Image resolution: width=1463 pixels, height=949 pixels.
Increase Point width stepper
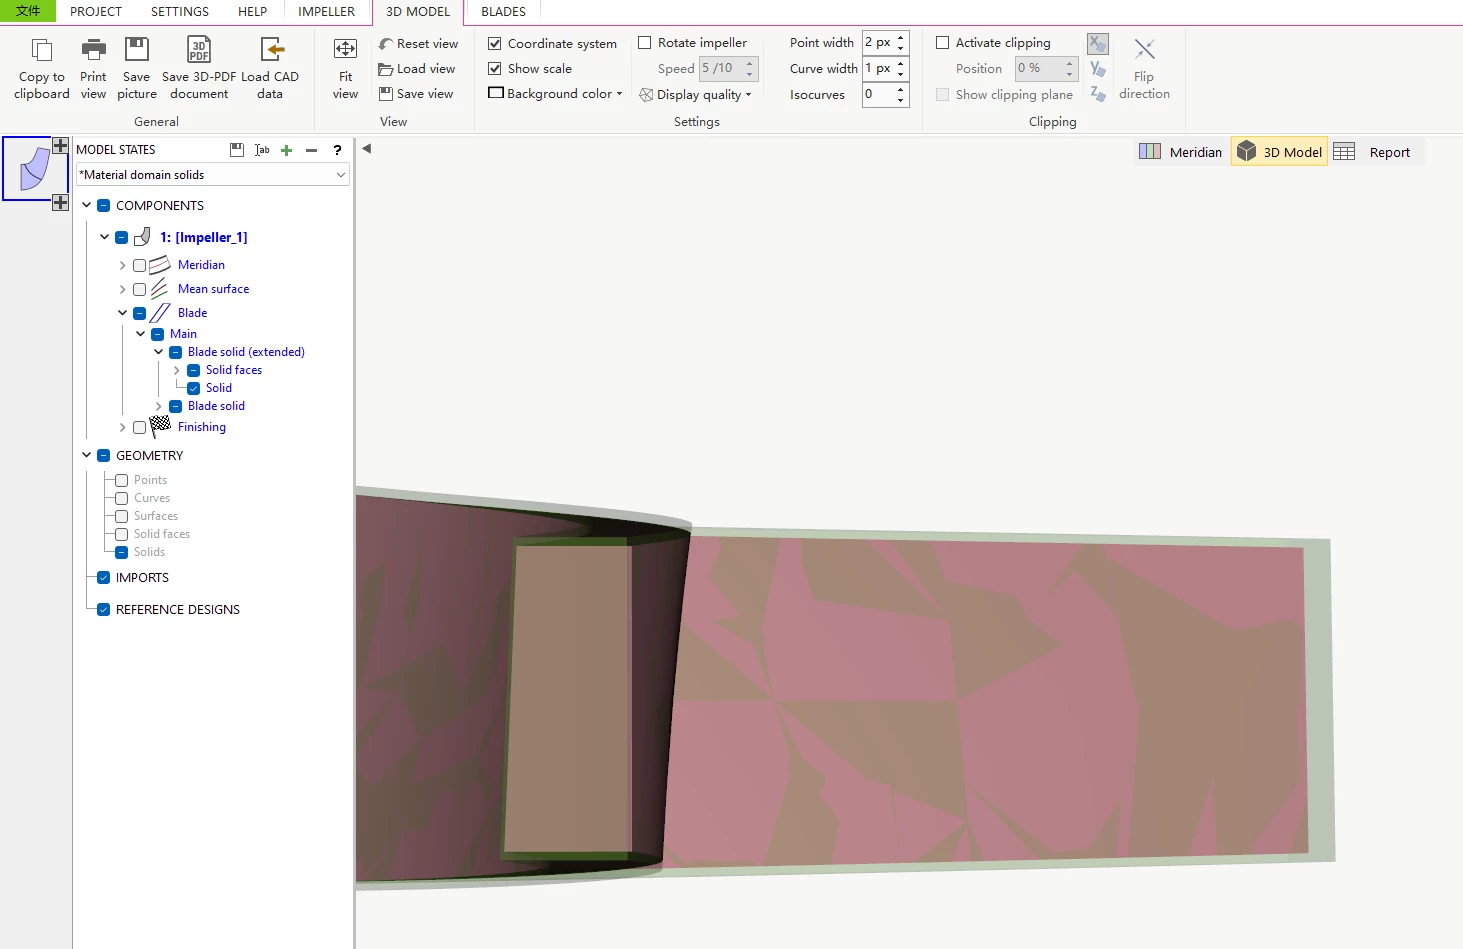click(x=901, y=38)
